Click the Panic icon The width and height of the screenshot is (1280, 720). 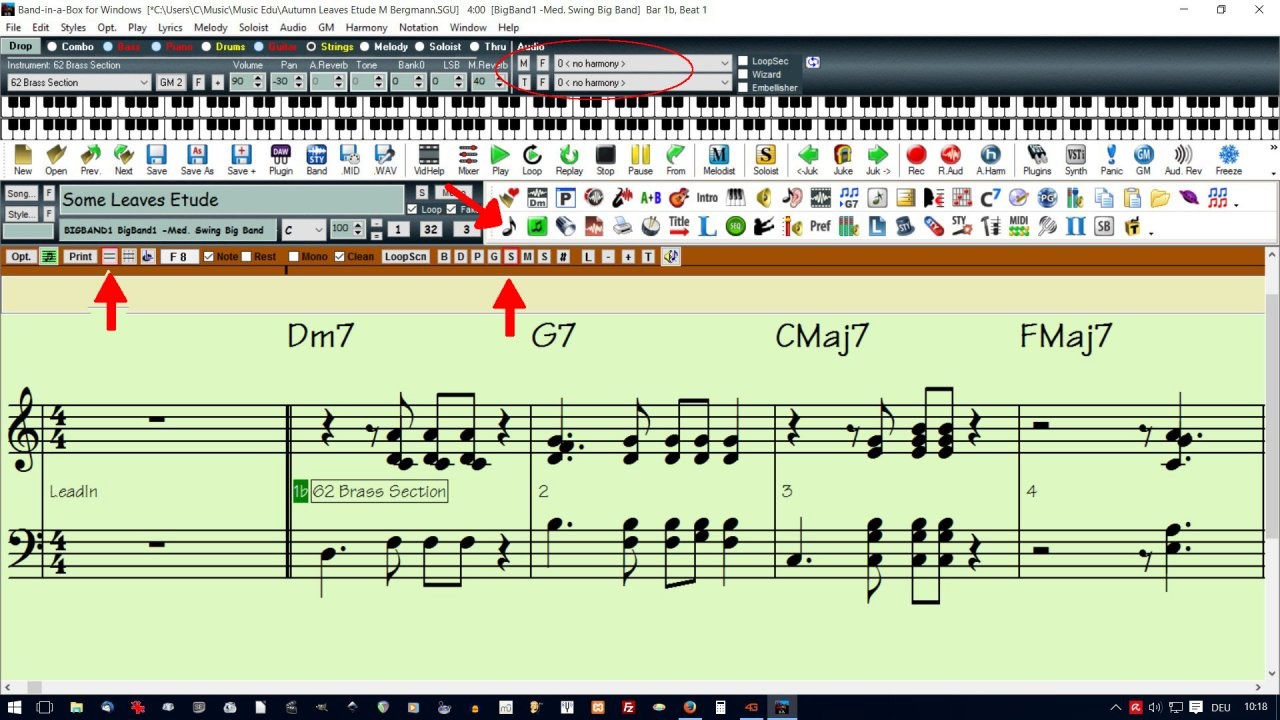point(1111,160)
